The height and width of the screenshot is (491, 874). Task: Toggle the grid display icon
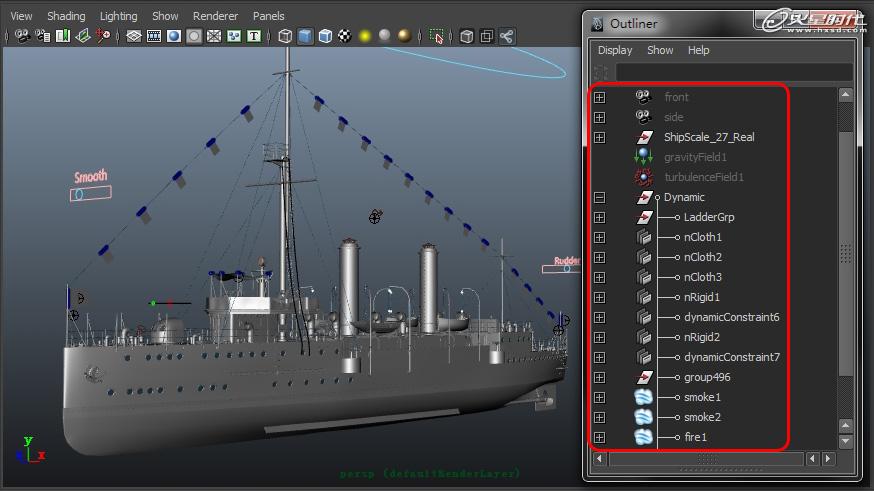(134, 36)
